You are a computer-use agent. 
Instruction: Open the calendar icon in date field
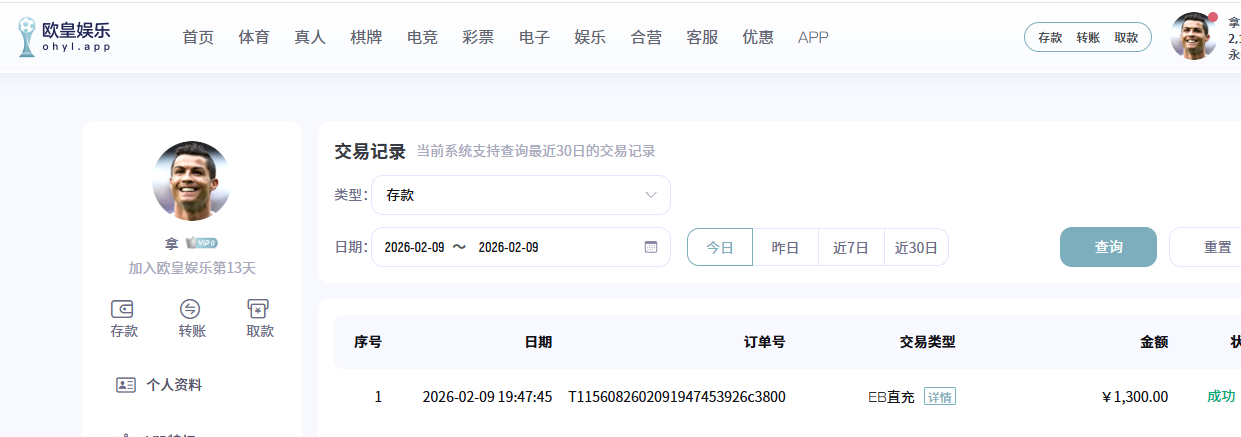click(x=651, y=247)
